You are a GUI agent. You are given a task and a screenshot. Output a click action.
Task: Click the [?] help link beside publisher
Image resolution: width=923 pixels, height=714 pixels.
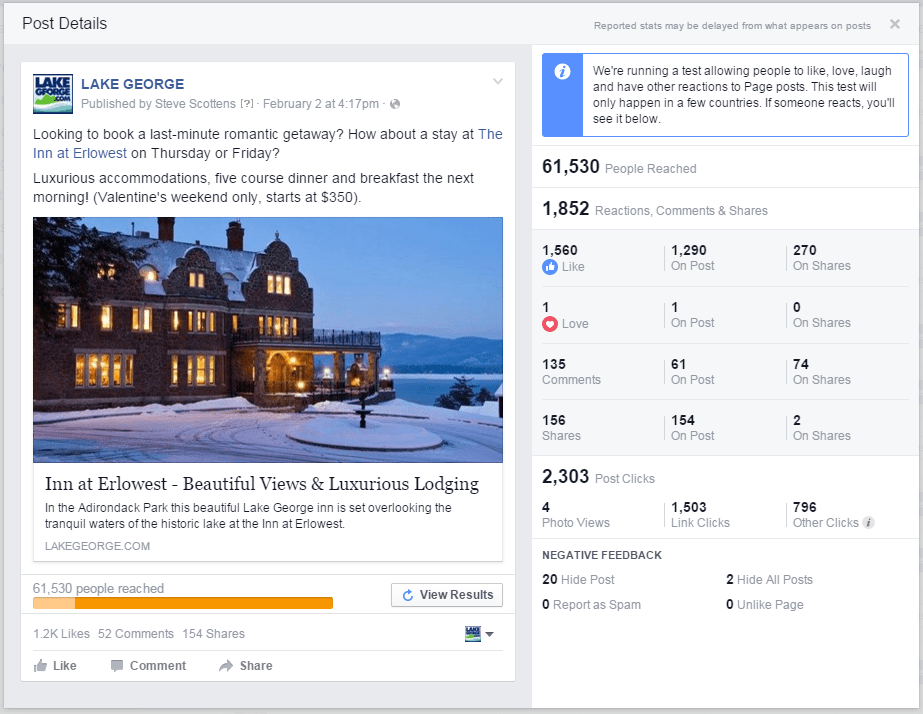click(247, 104)
